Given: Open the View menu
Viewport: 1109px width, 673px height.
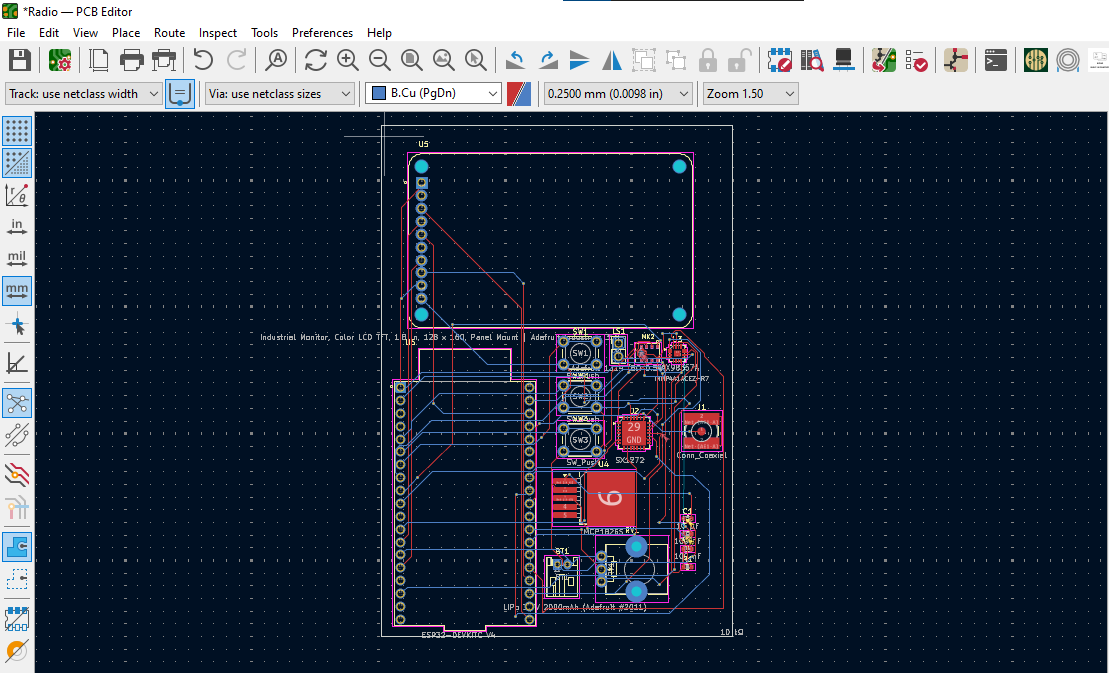Looking at the screenshot, I should 85,33.
